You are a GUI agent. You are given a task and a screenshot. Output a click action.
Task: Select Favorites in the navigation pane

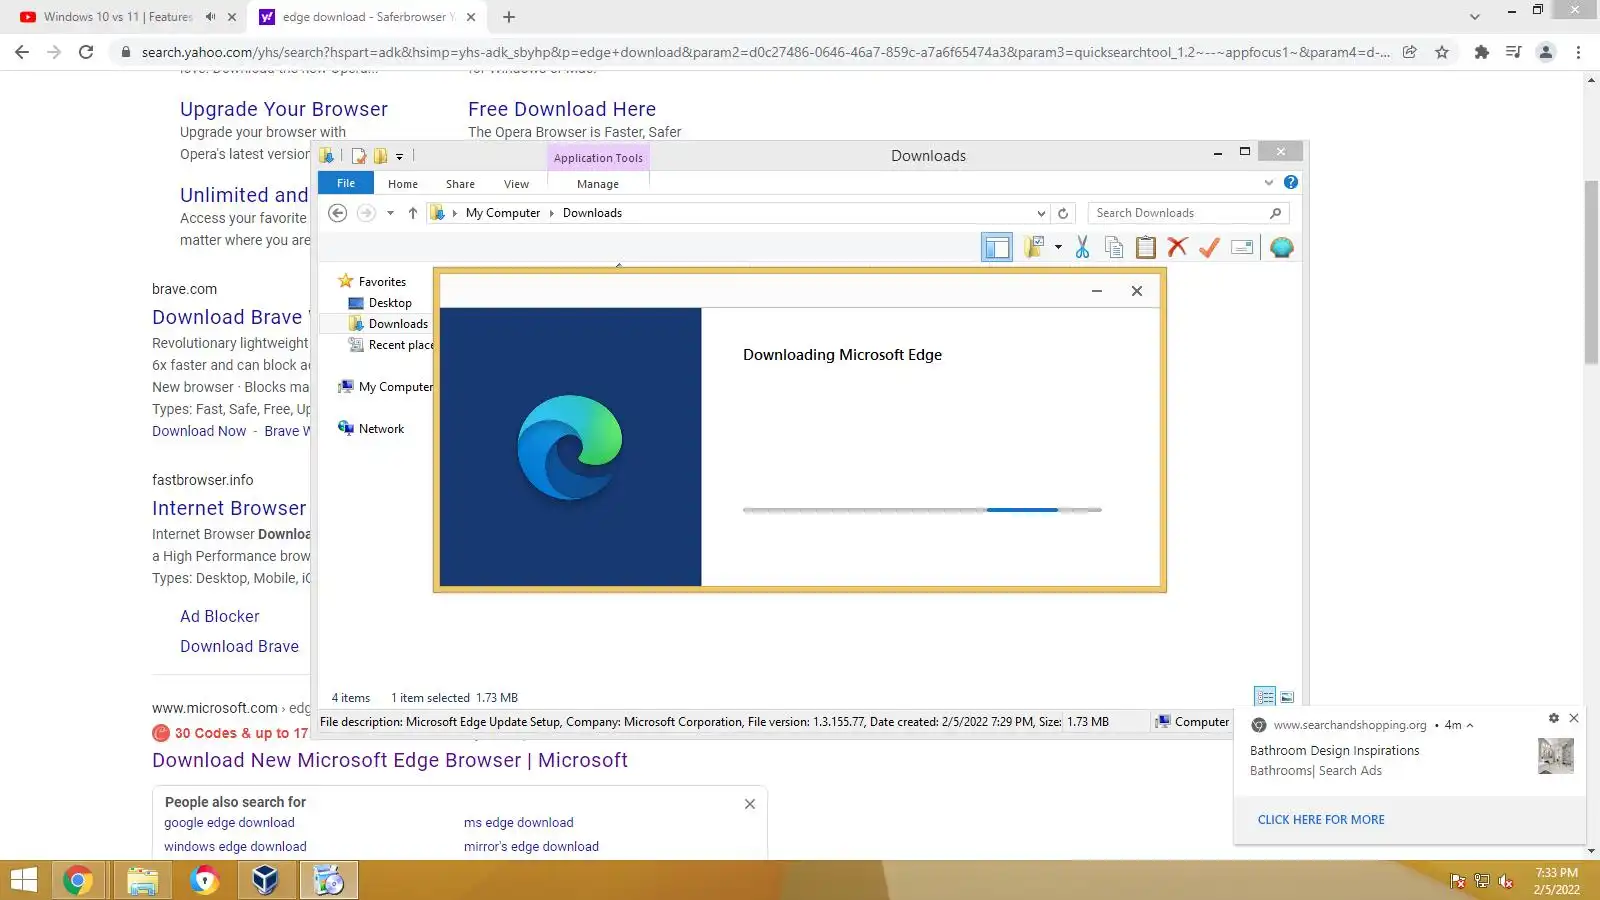click(x=382, y=282)
